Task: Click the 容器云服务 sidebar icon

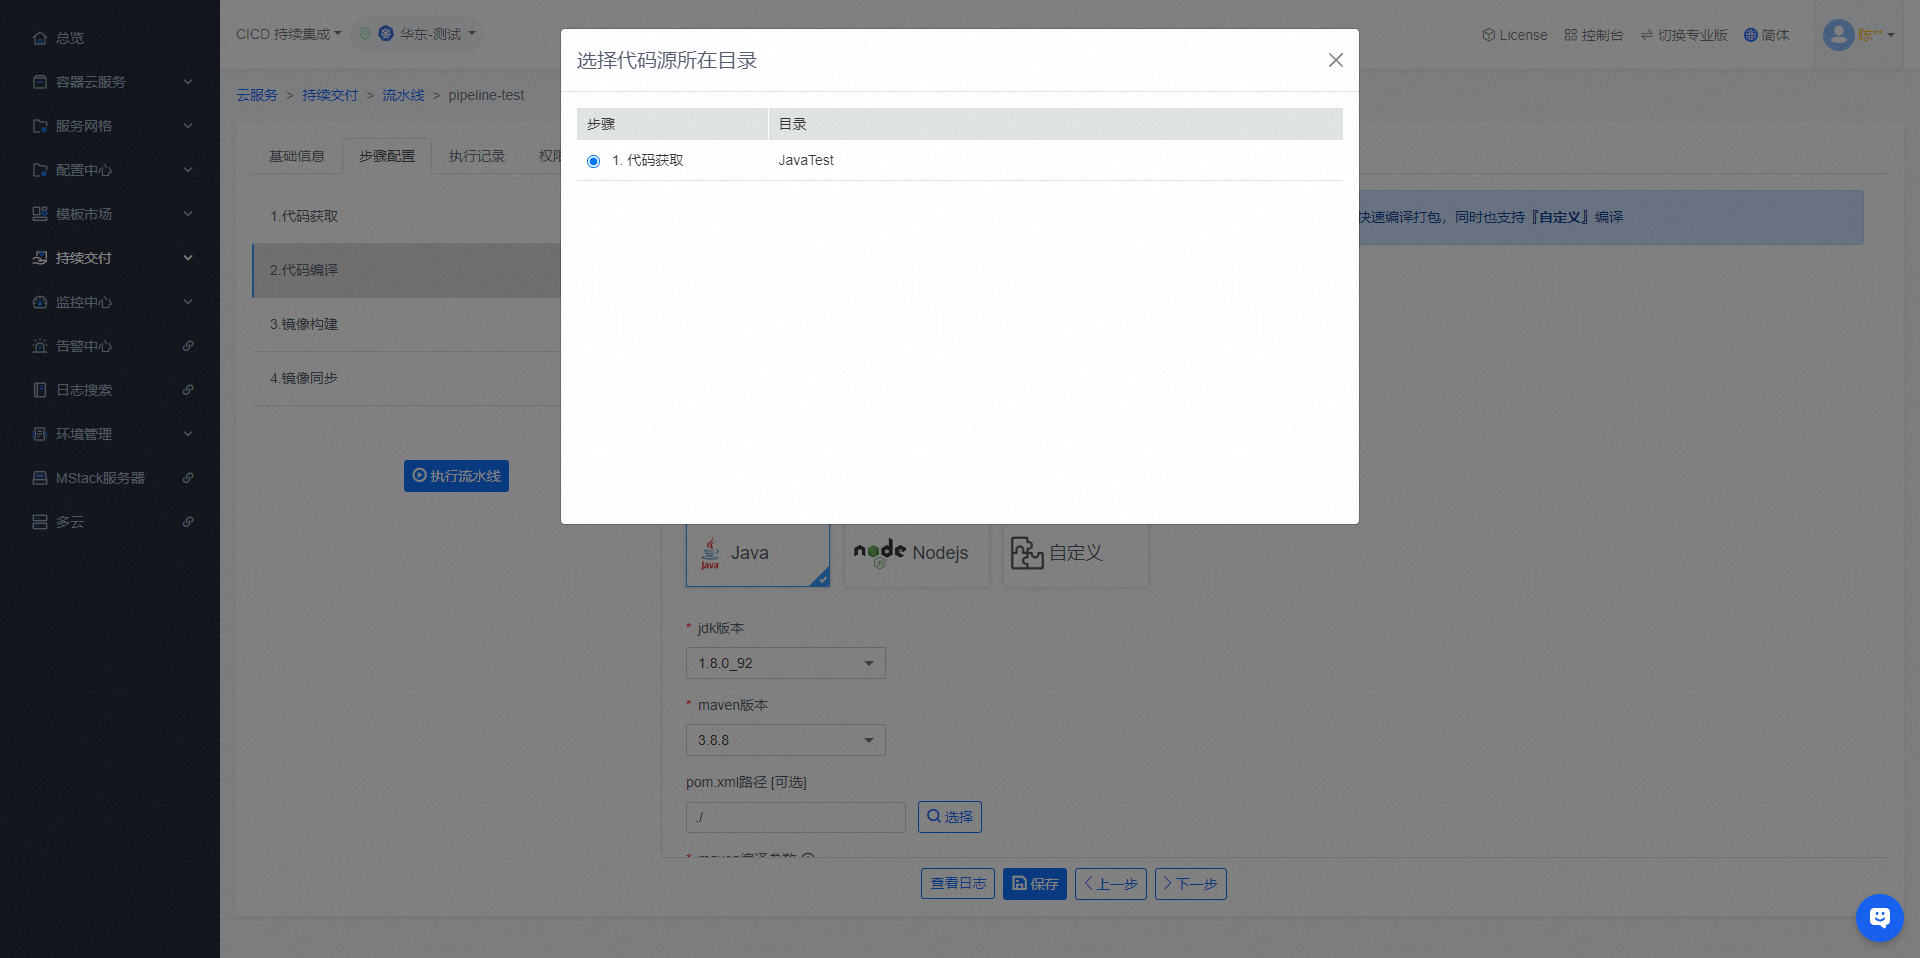Action: pyautogui.click(x=40, y=82)
